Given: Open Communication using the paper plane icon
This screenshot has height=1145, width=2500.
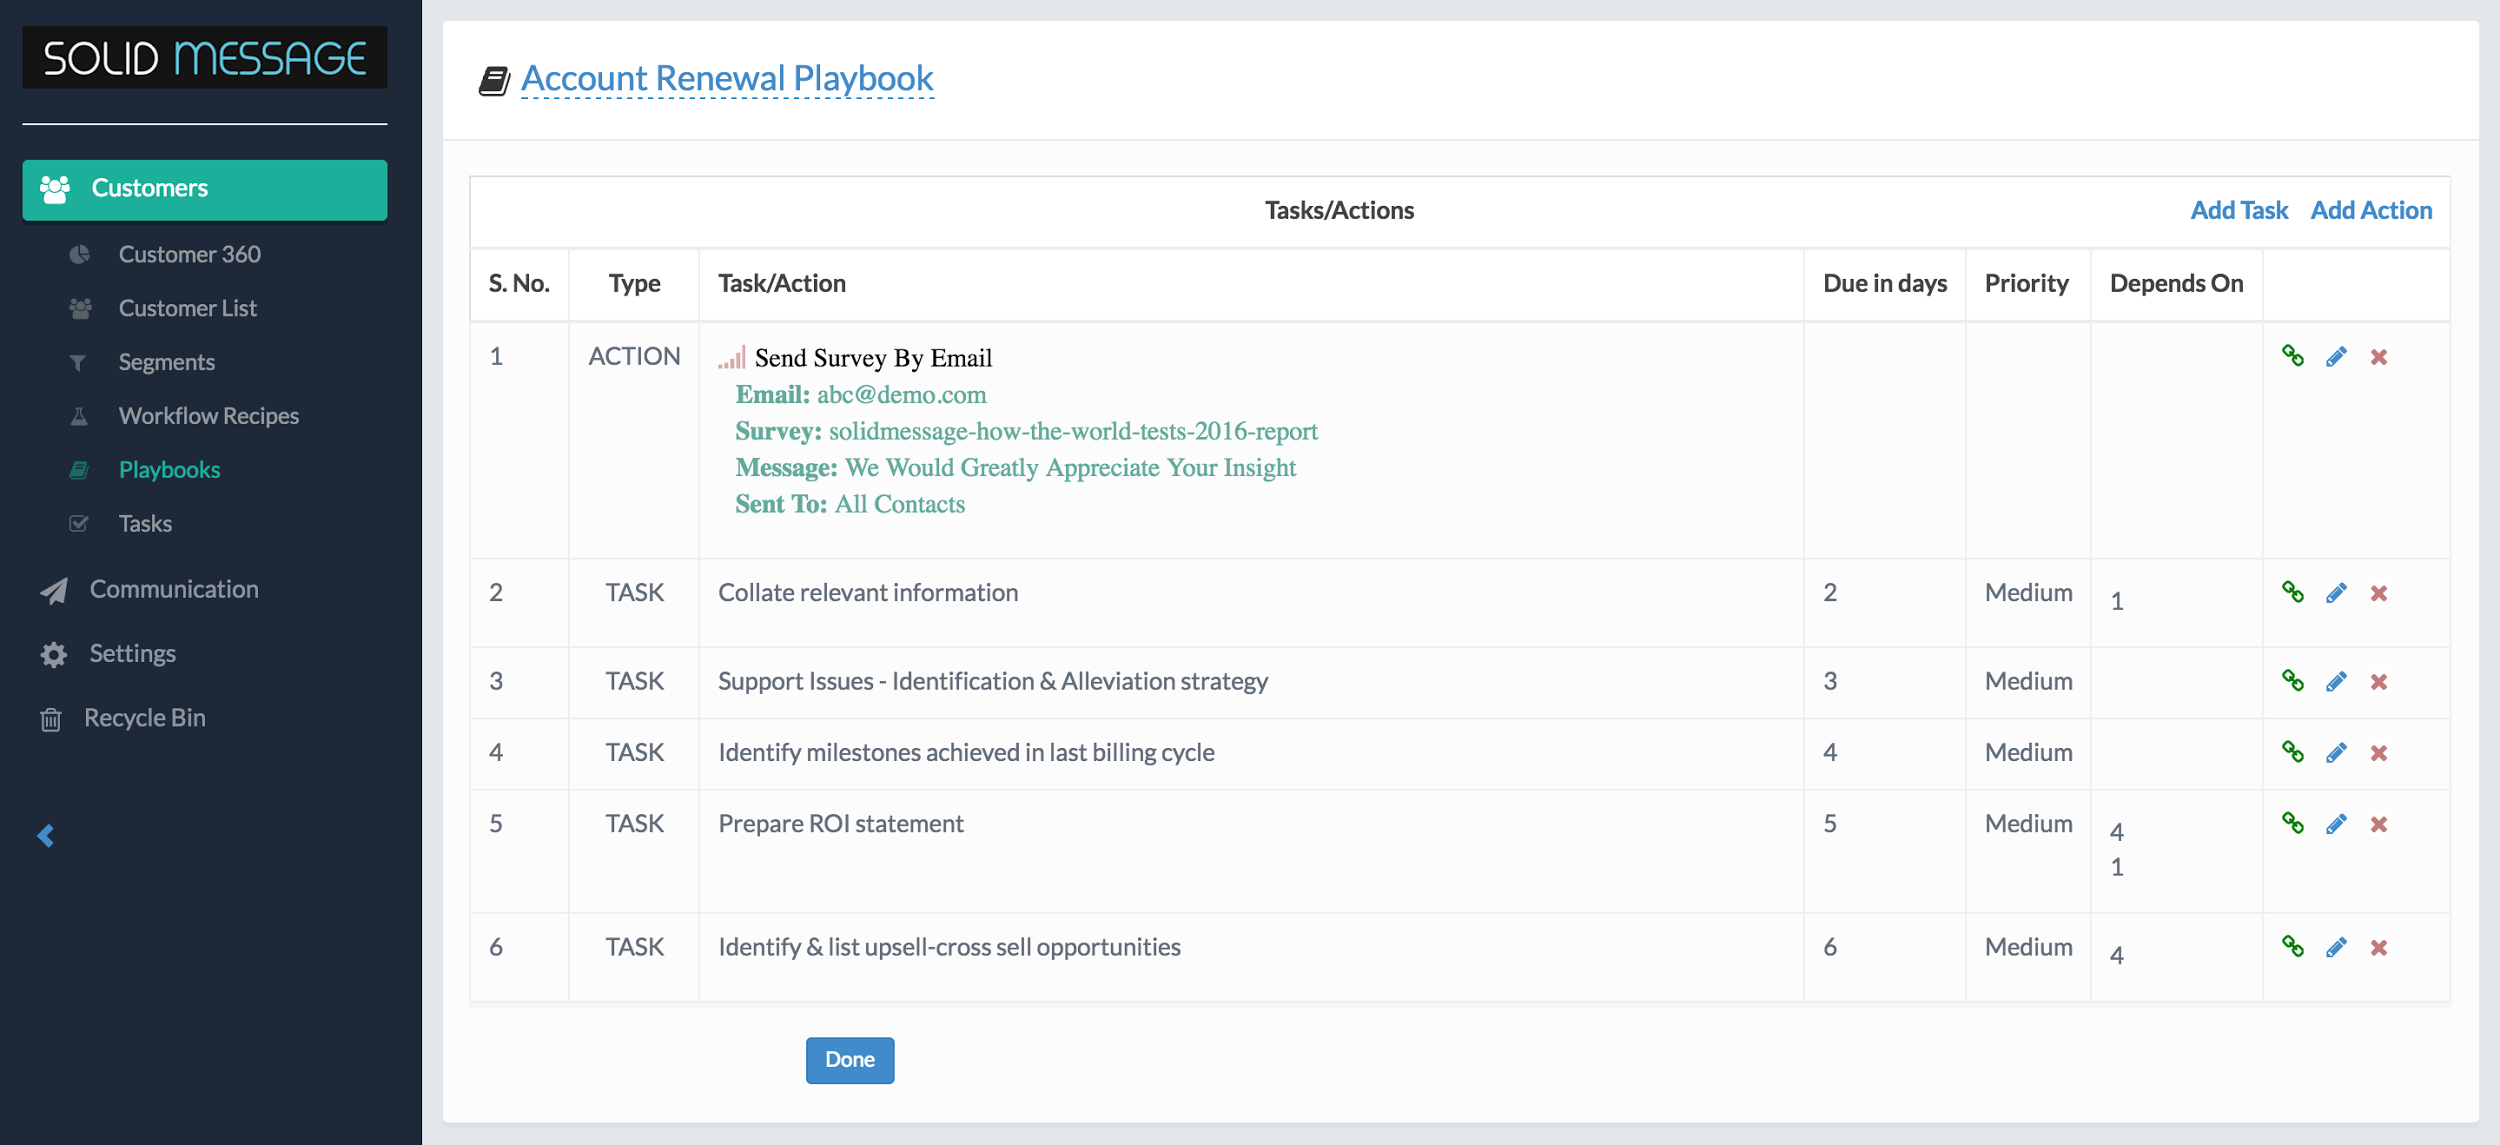Looking at the screenshot, I should click(52, 590).
